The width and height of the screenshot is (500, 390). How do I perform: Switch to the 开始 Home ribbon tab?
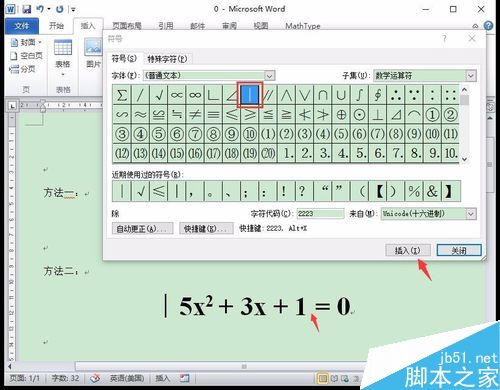tap(56, 26)
